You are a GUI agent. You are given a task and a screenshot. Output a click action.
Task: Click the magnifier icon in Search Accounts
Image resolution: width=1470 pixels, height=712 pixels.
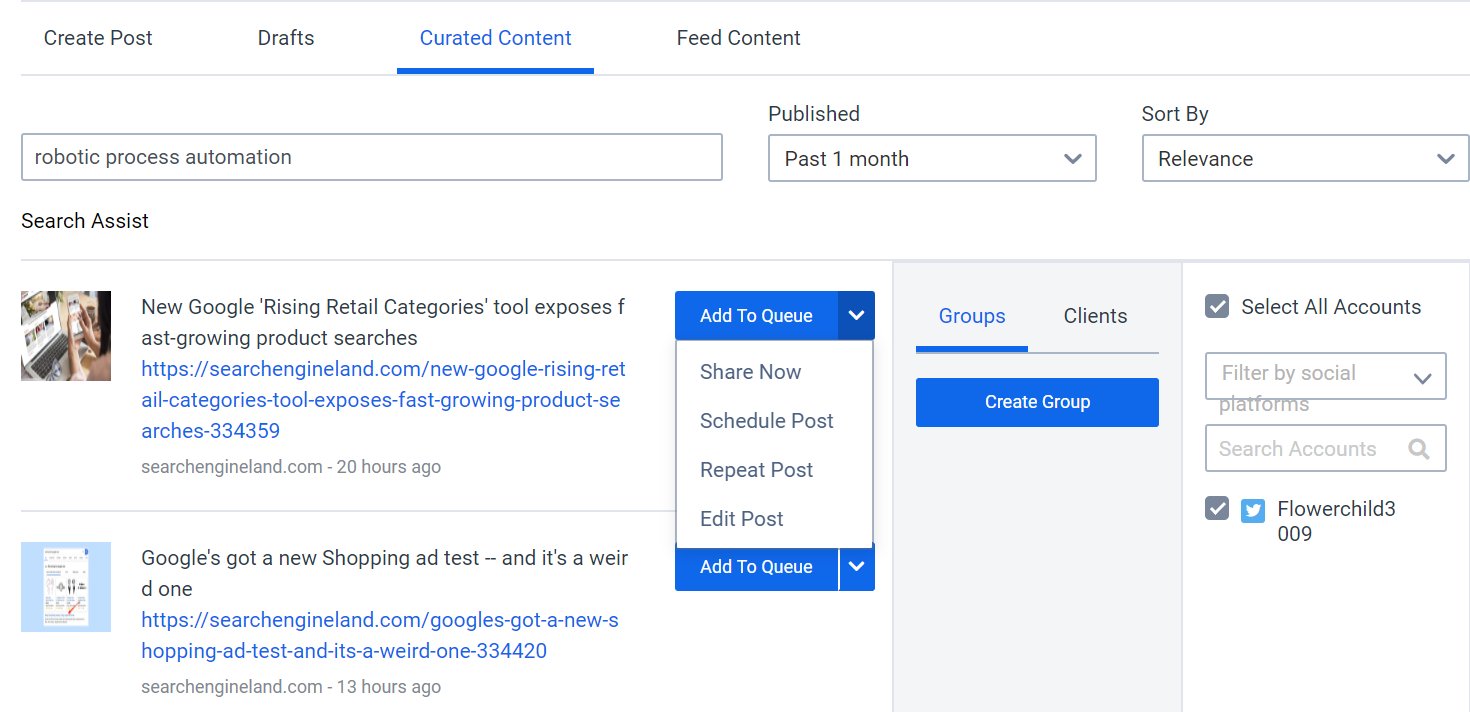[1418, 449]
